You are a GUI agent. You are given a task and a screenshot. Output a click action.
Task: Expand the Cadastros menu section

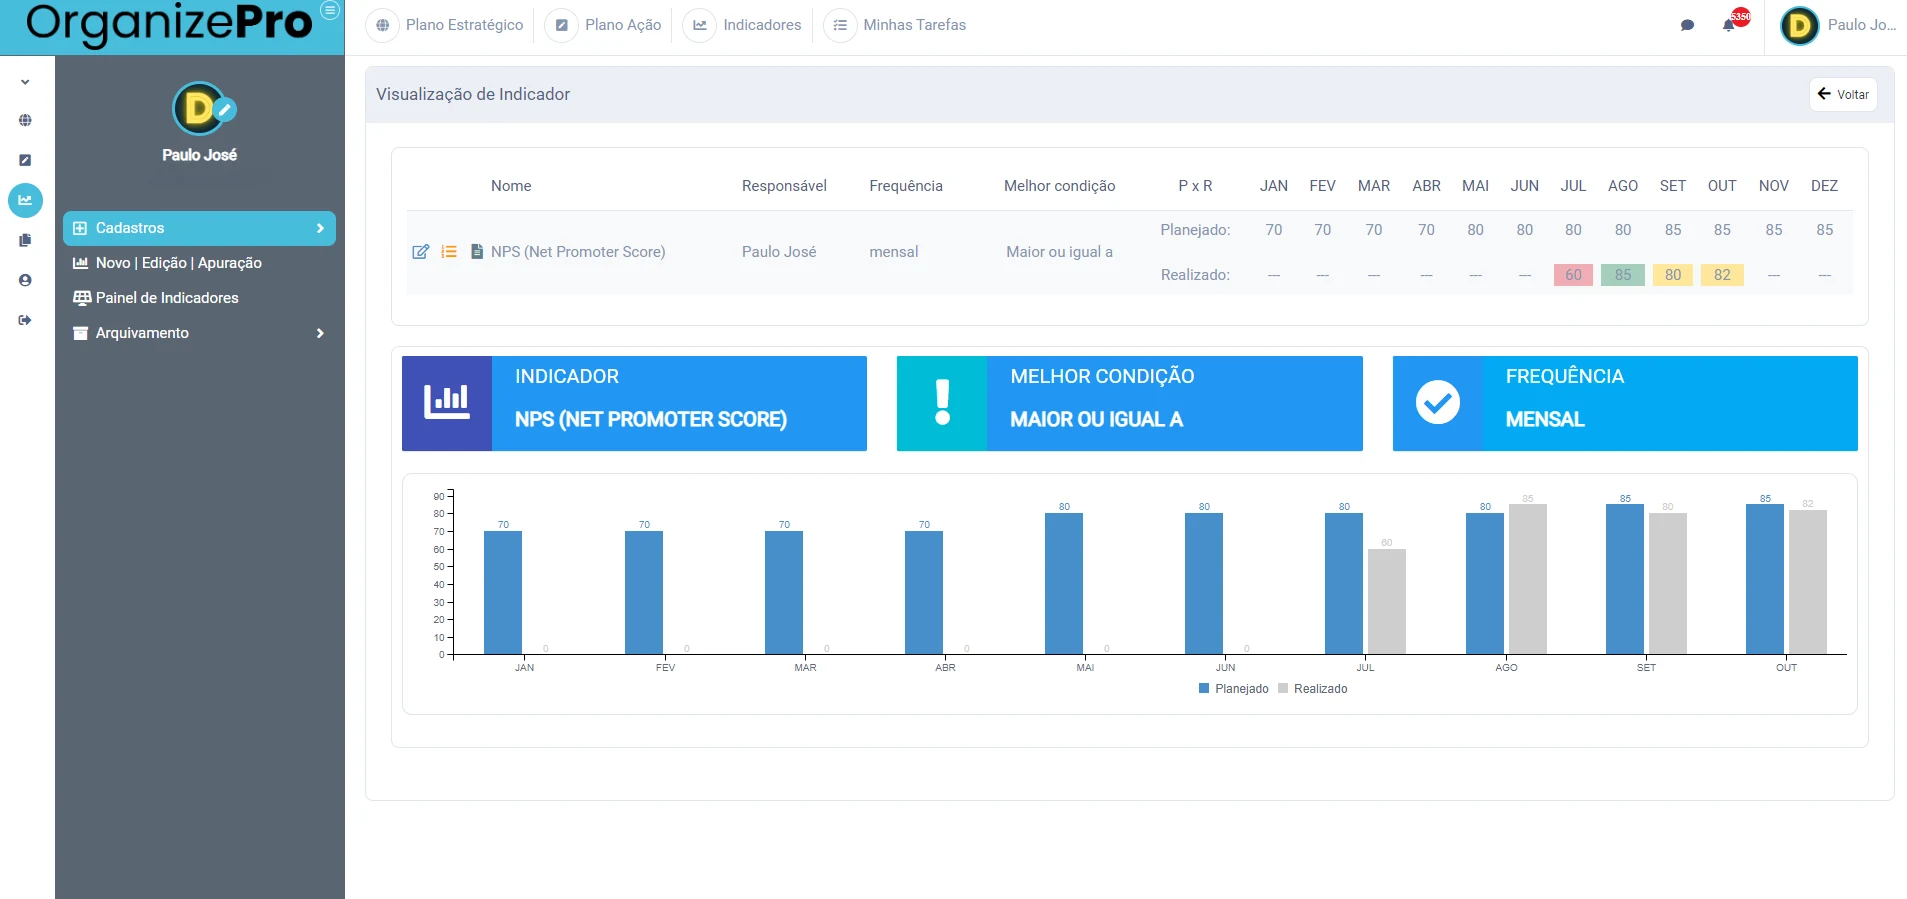coord(199,228)
